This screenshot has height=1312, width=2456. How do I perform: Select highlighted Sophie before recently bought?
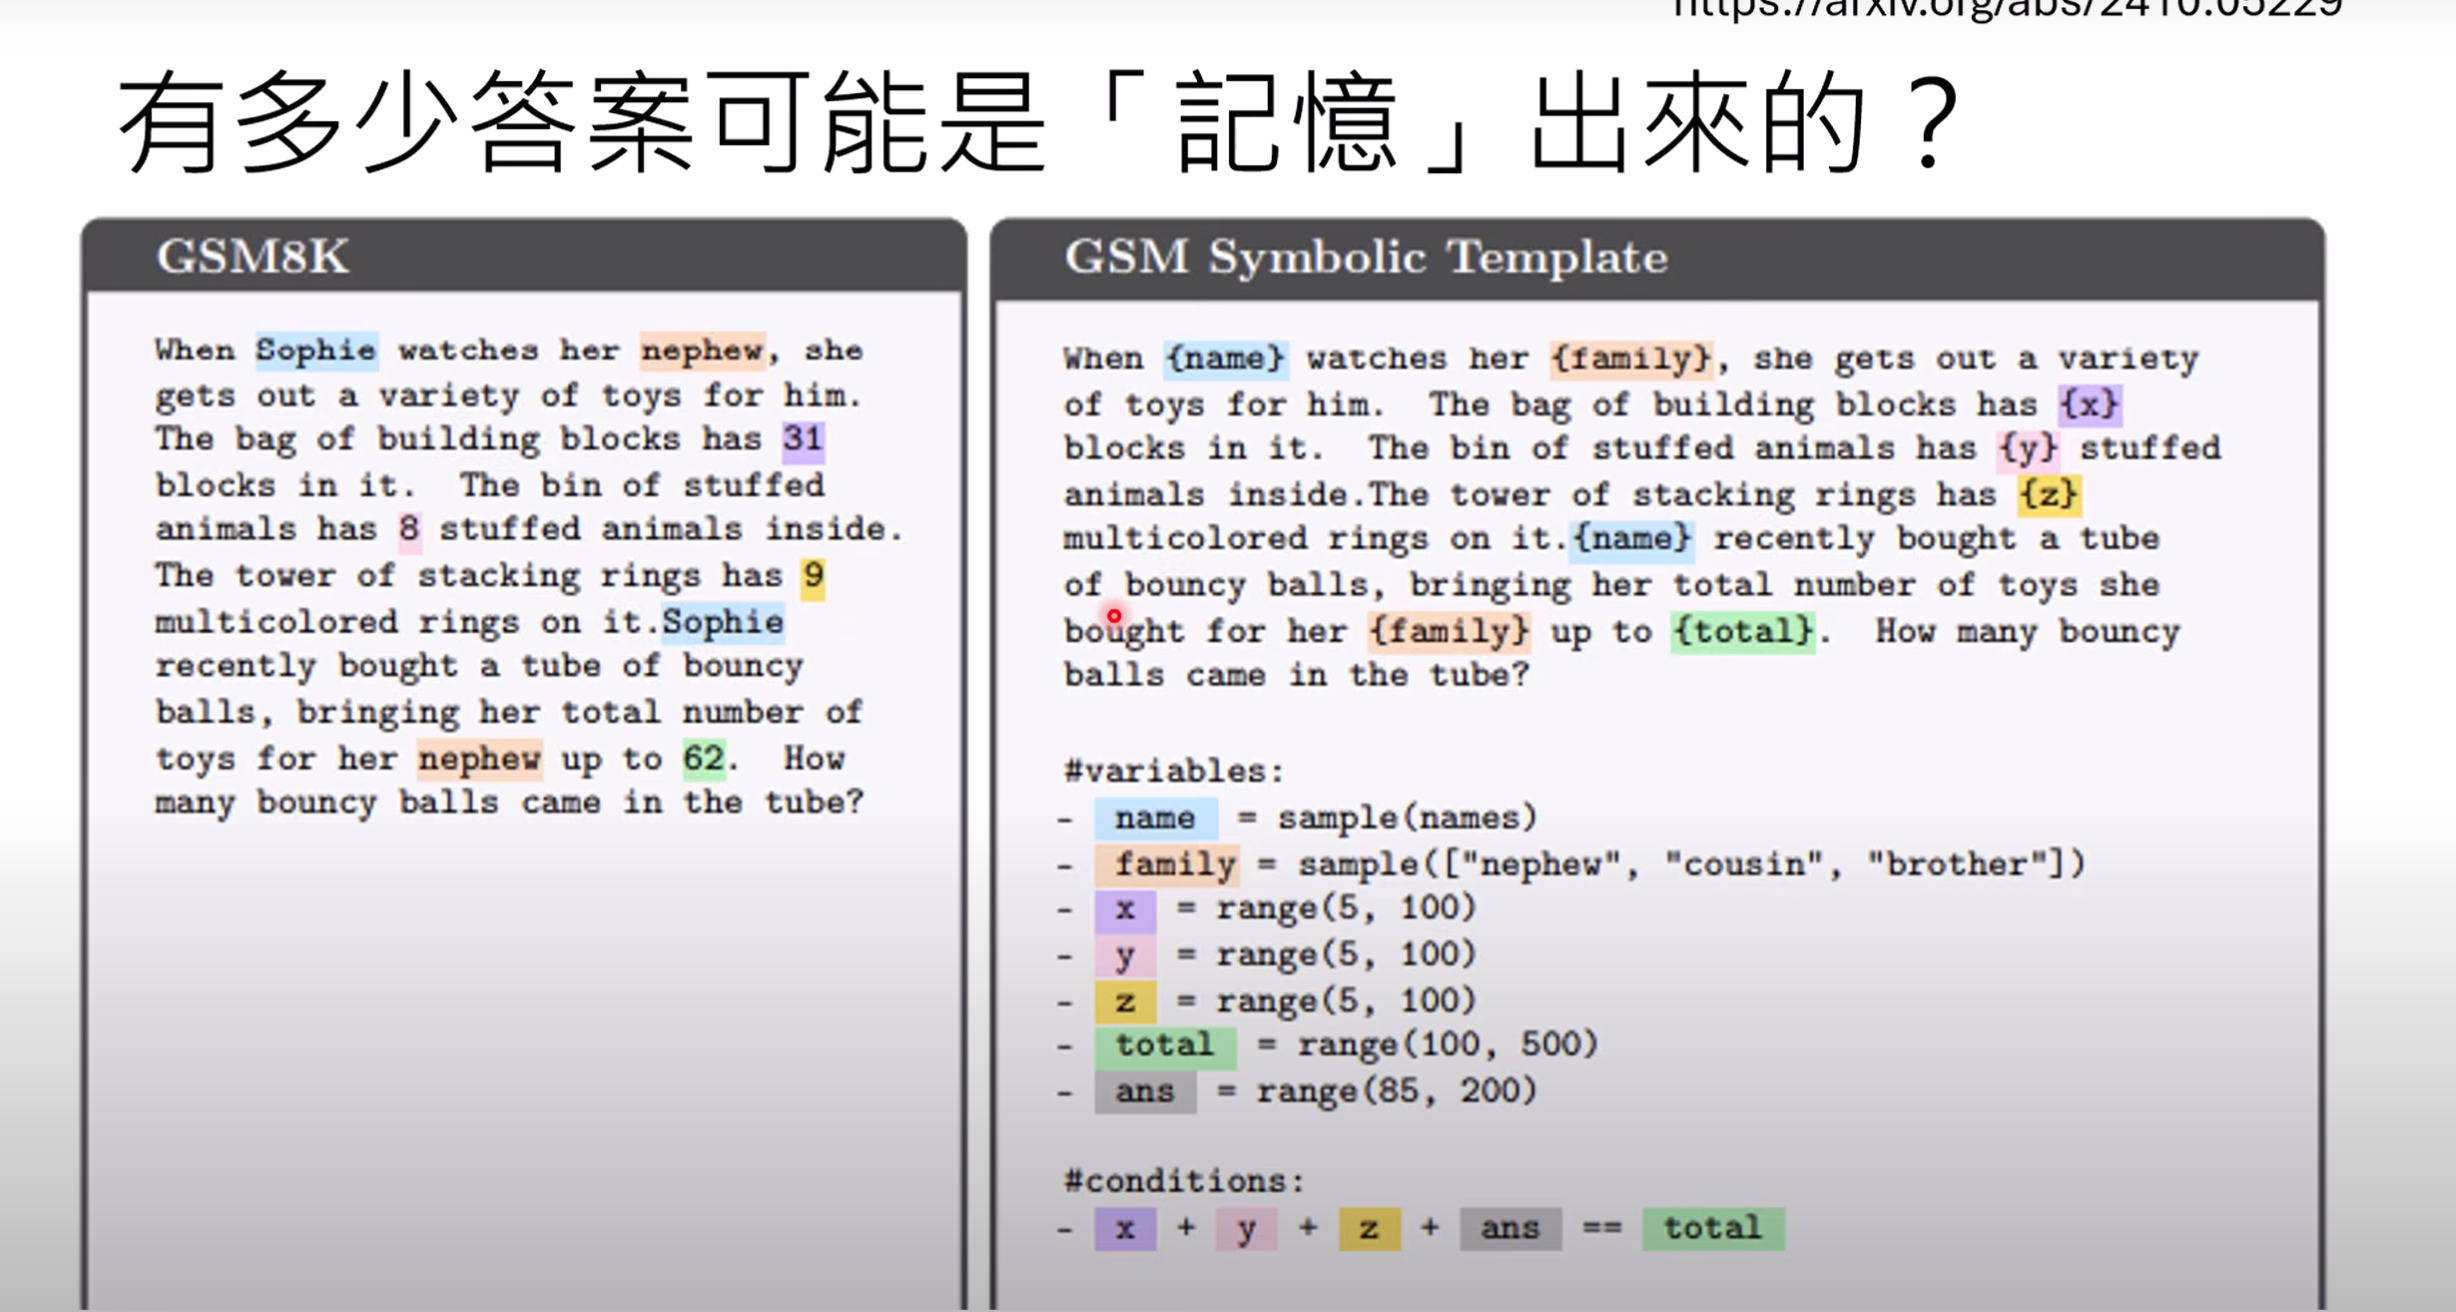(723, 621)
